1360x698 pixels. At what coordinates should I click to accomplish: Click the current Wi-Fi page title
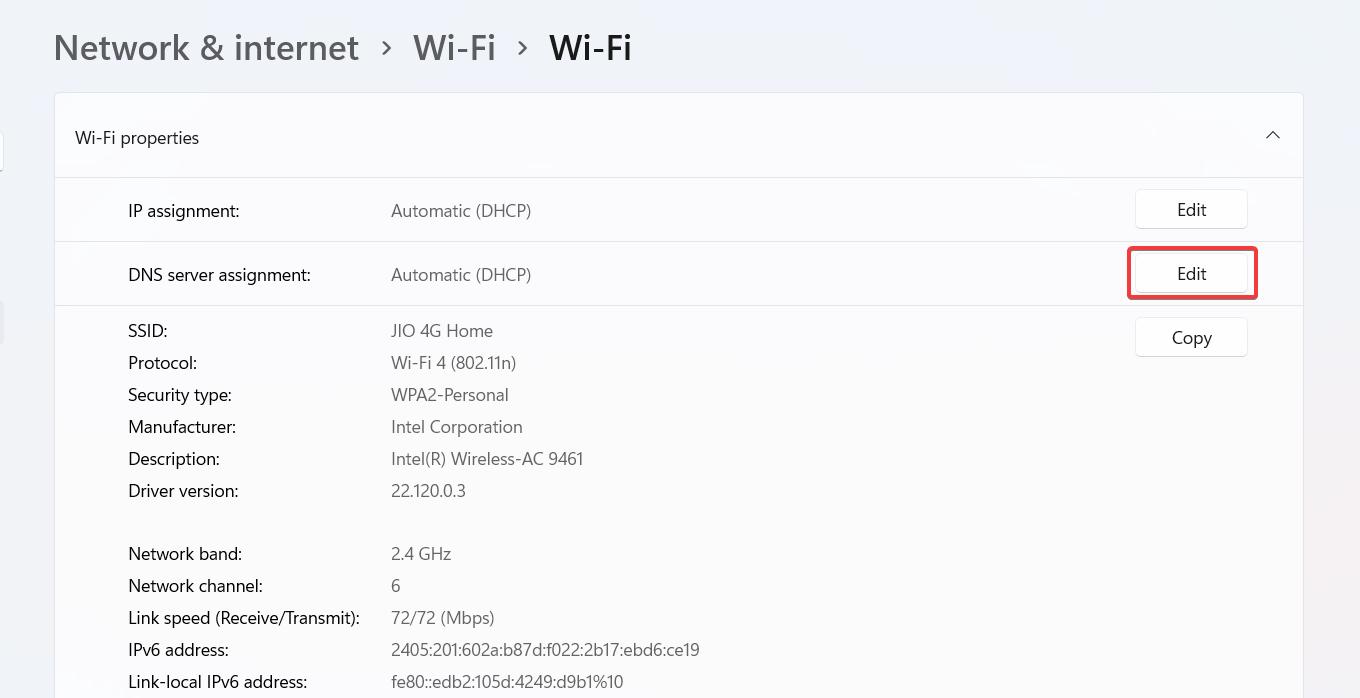[590, 47]
